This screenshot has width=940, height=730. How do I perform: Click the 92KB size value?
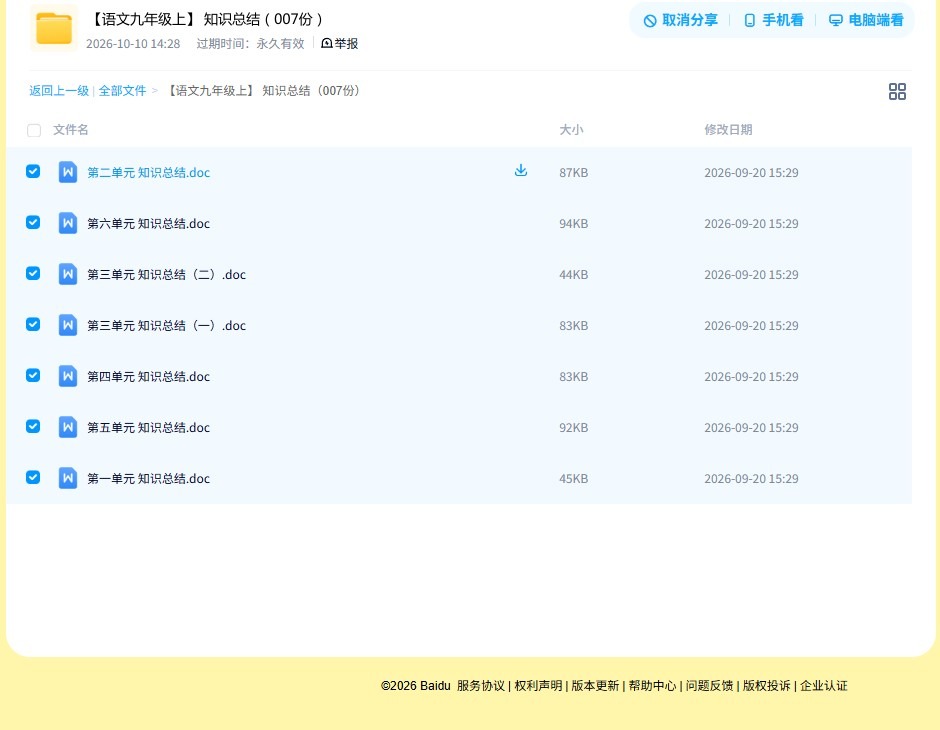(574, 427)
